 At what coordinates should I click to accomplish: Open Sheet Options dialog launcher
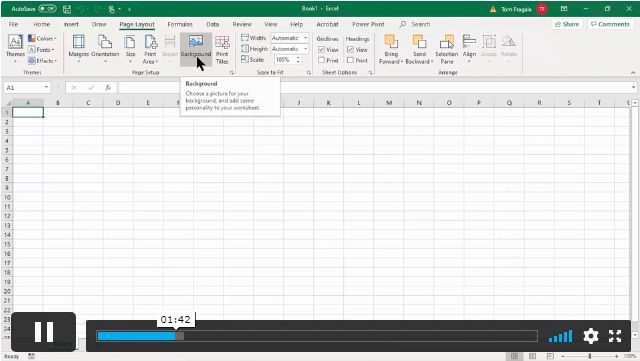370,73
